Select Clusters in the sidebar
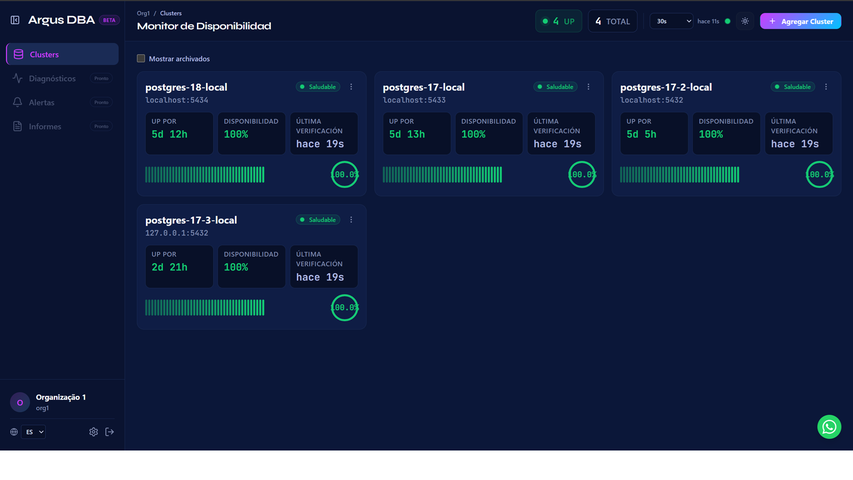The height and width of the screenshot is (480, 853). 62,54
